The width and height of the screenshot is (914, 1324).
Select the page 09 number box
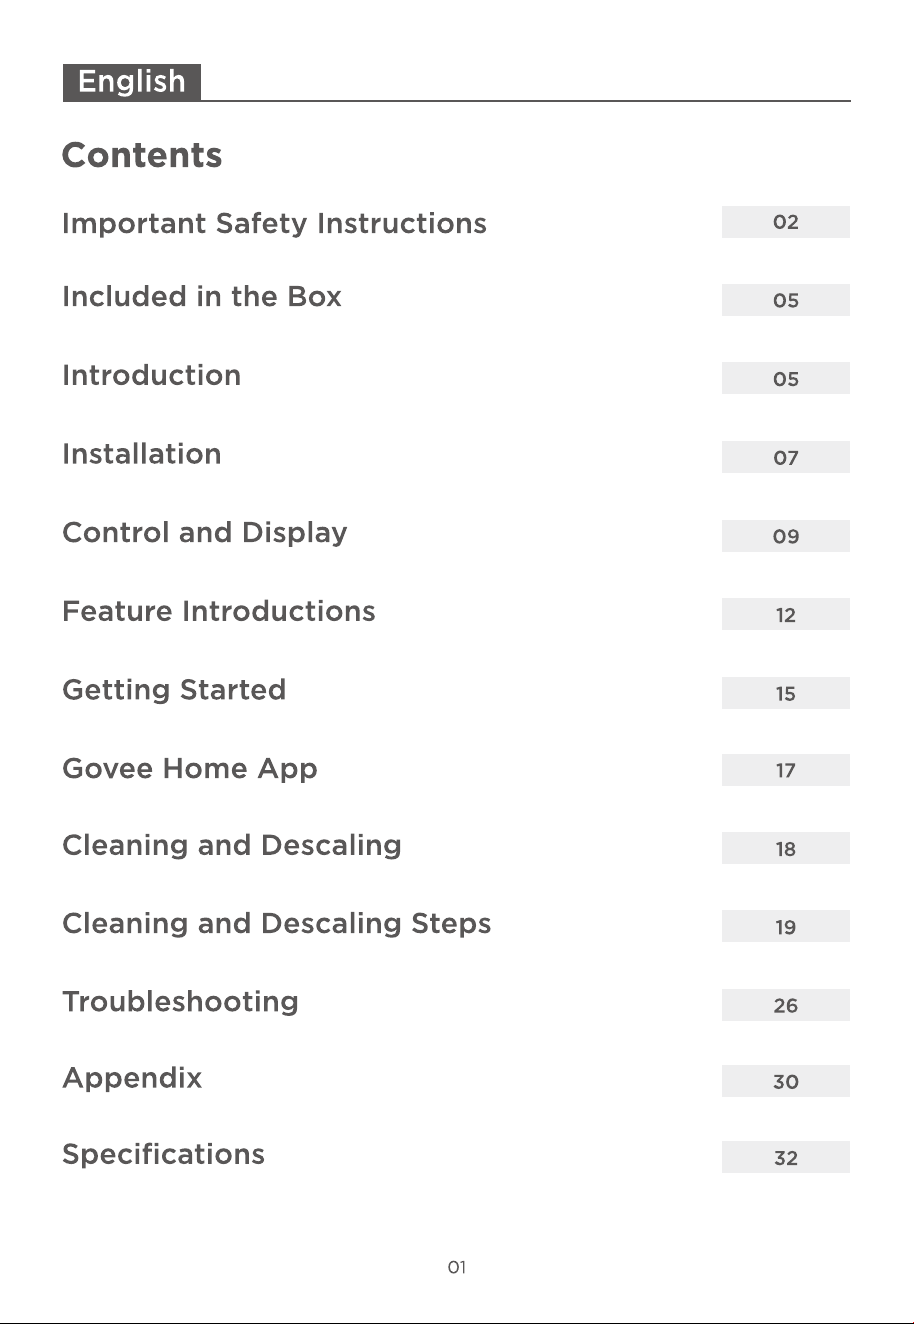[x=786, y=536]
